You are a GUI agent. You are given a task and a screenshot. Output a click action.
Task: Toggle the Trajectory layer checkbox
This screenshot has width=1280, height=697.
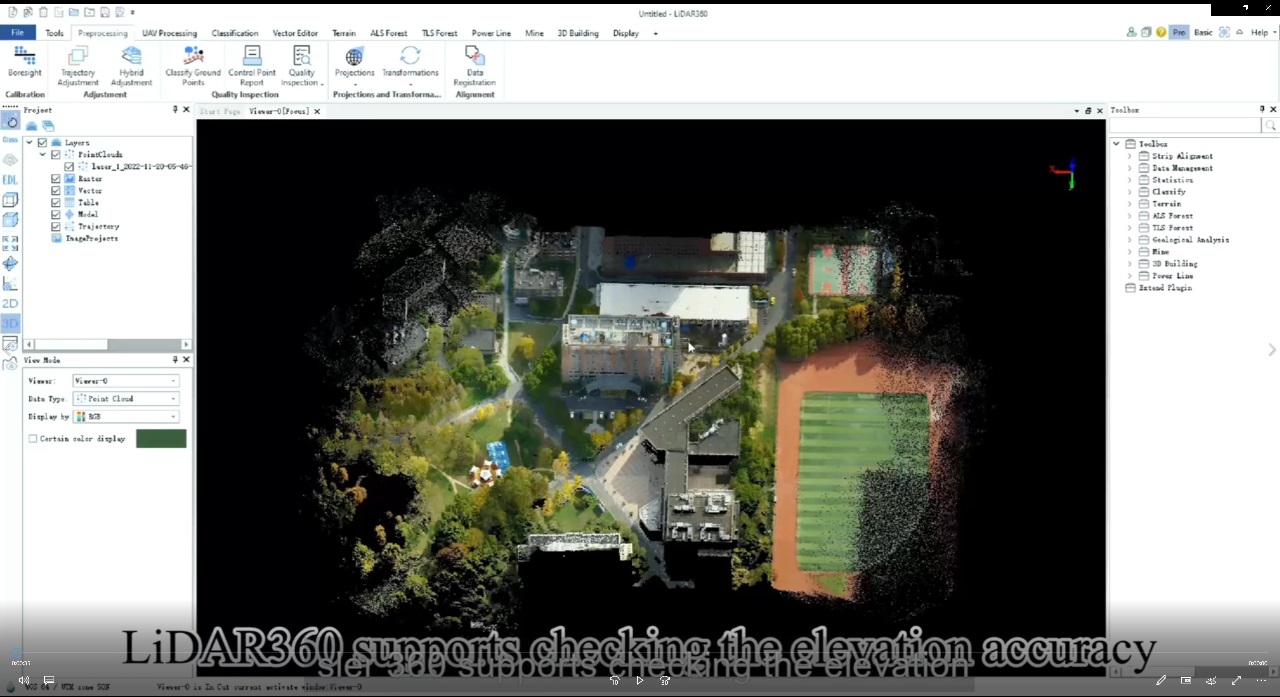pos(56,227)
